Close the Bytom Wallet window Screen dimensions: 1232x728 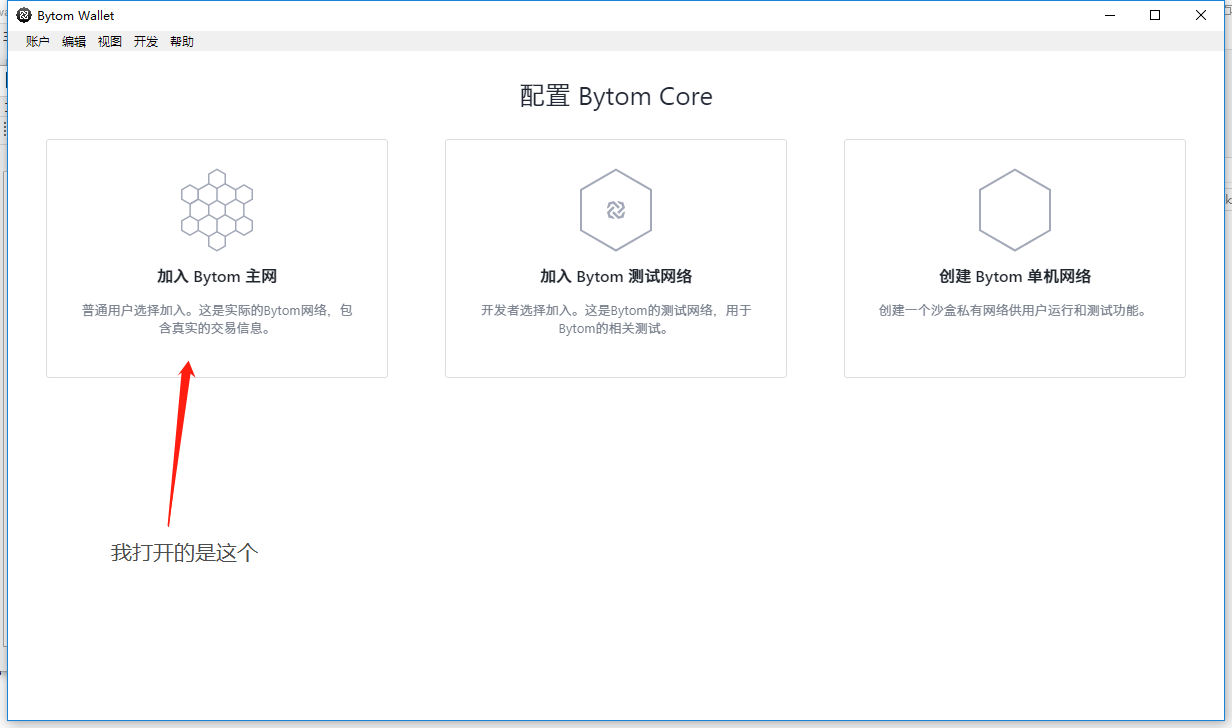[1201, 15]
